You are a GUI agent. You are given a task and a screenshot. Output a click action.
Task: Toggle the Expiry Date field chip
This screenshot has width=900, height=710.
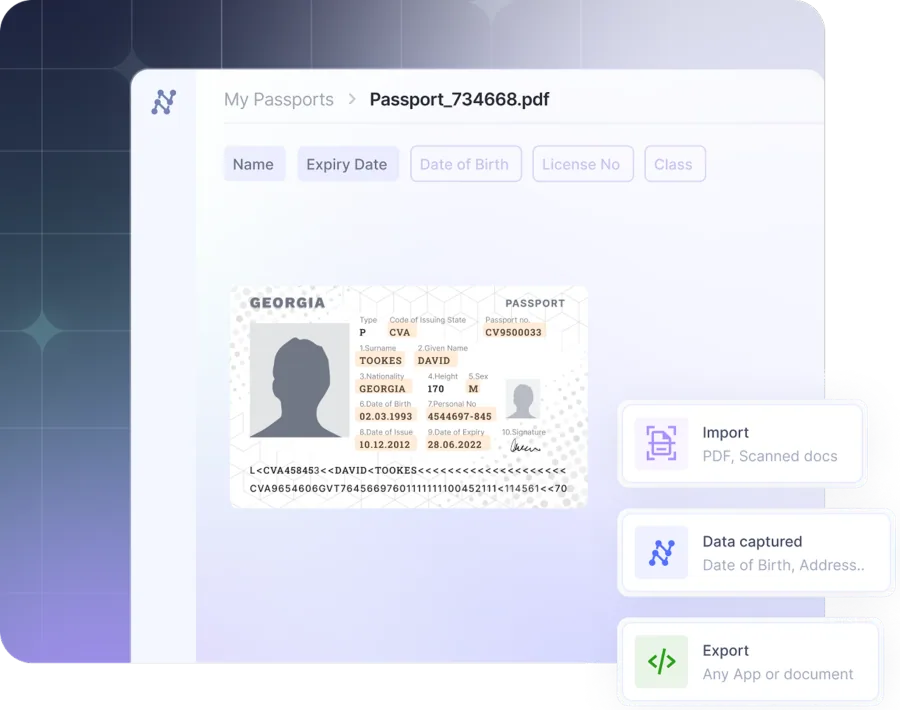347,164
